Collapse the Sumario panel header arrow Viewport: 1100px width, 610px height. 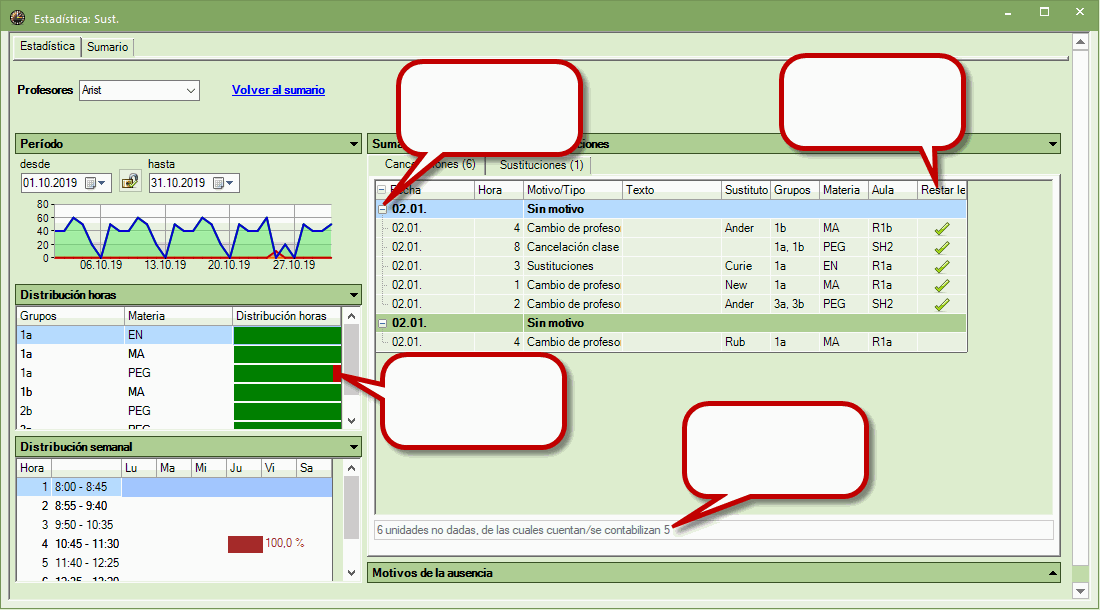pyautogui.click(x=1052, y=144)
